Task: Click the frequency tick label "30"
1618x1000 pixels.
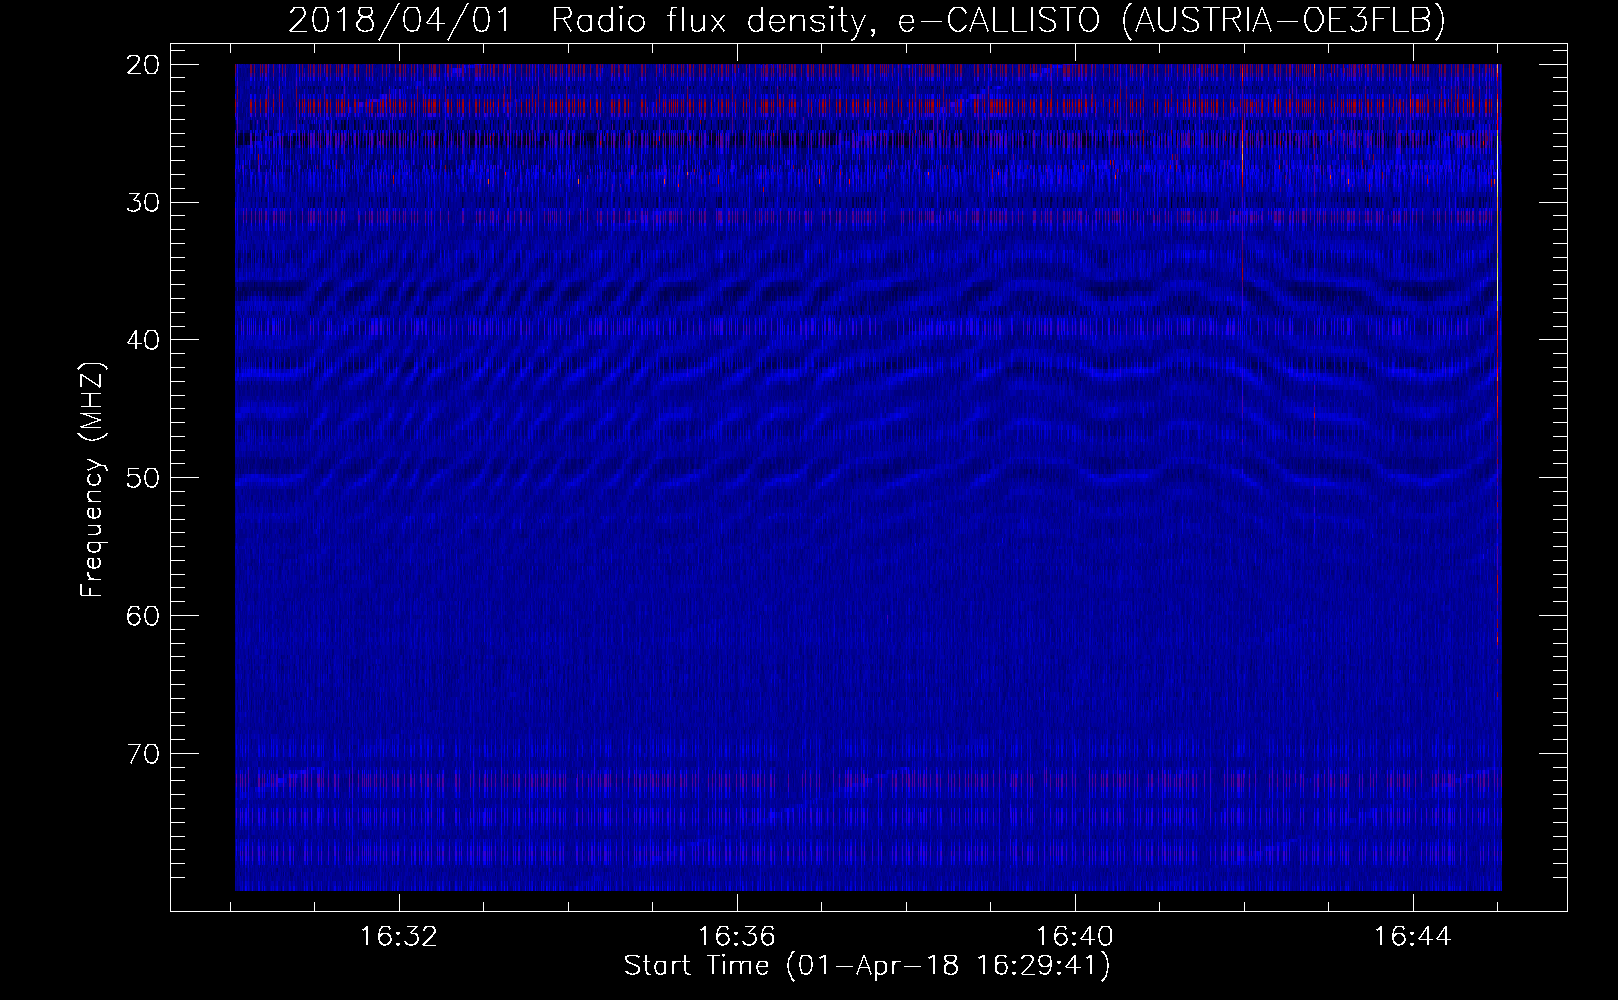Action: [144, 202]
